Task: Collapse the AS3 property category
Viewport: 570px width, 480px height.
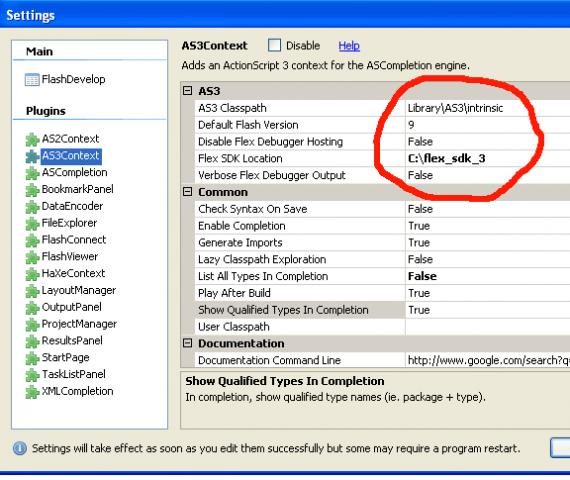Action: point(187,91)
